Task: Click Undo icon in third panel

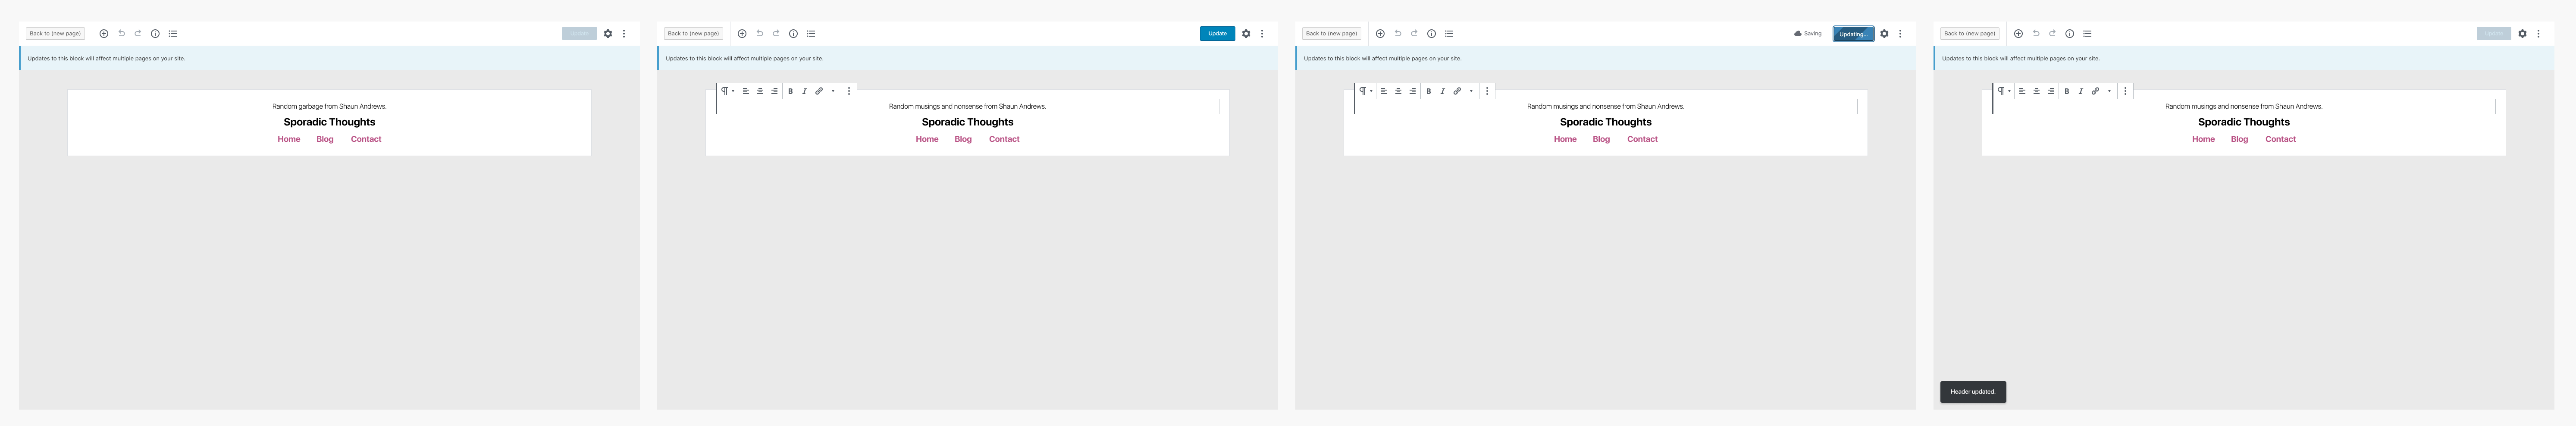Action: pyautogui.click(x=1398, y=34)
